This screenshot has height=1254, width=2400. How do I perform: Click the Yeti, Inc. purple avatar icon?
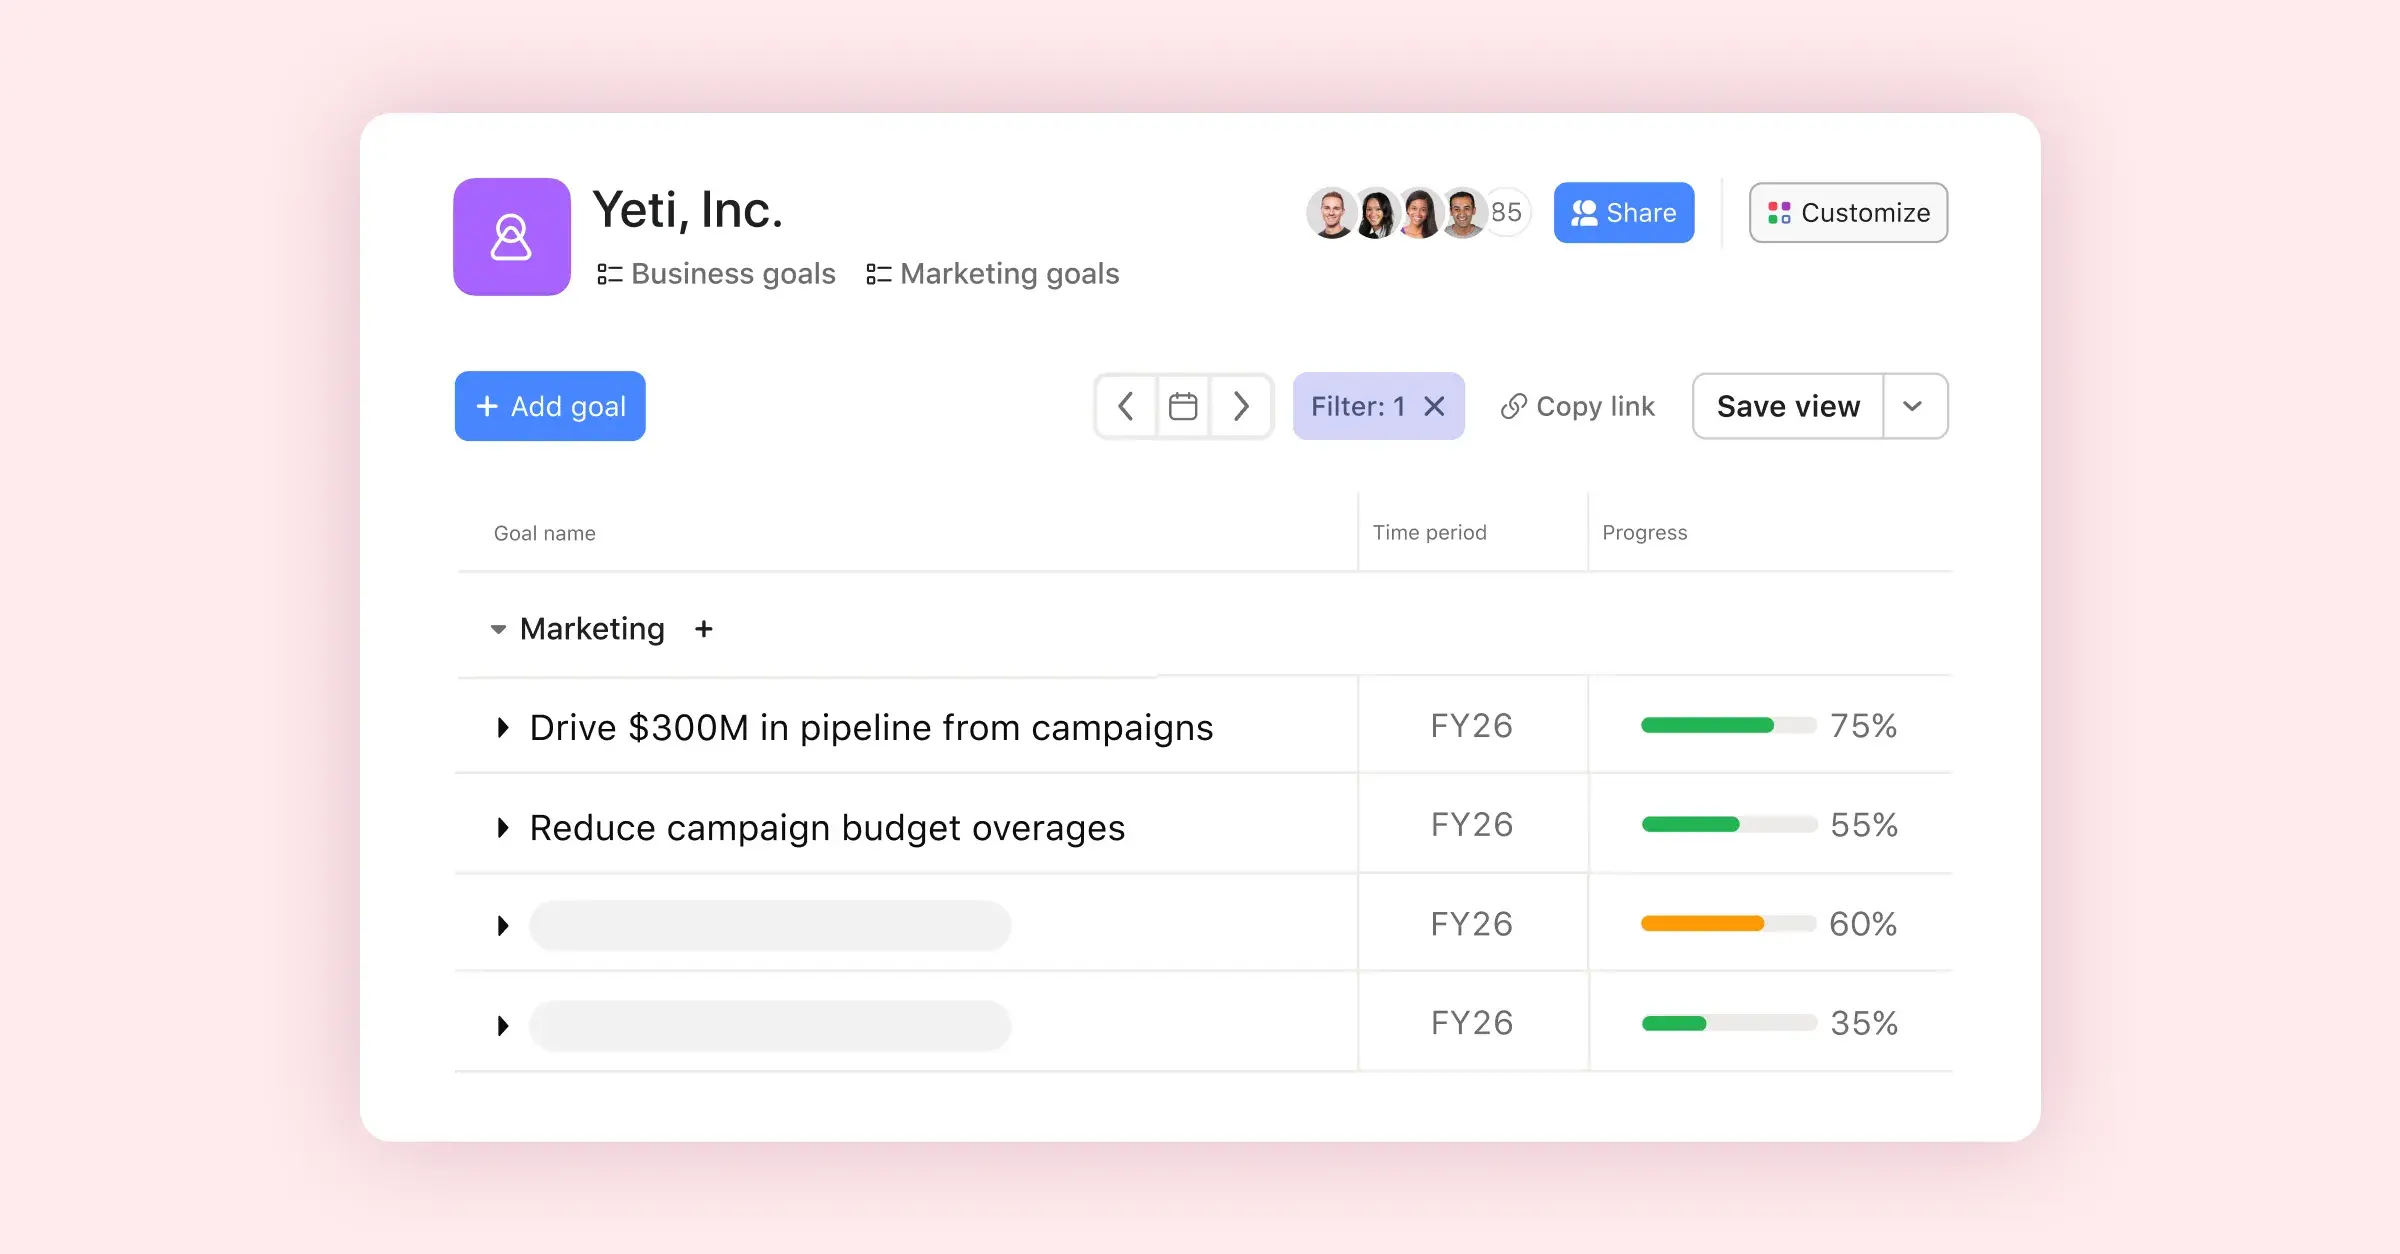click(511, 236)
